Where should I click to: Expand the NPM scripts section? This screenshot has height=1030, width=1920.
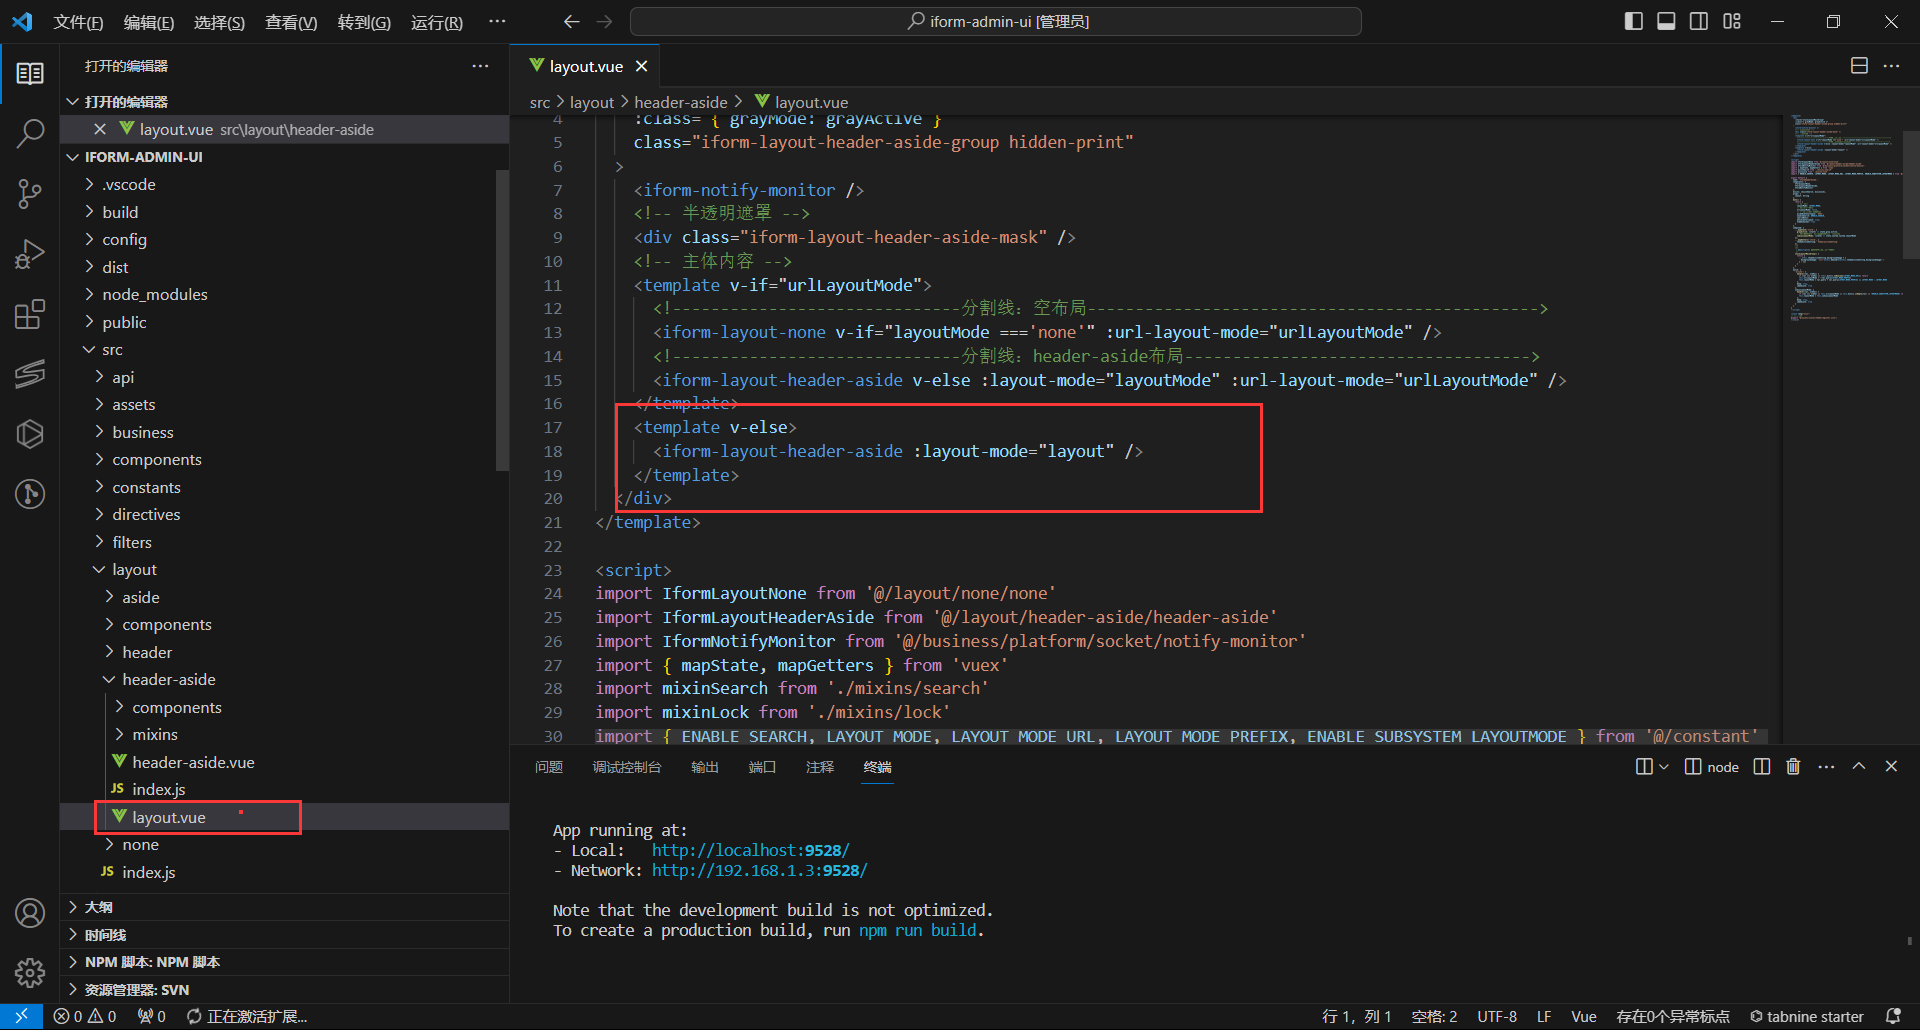tap(152, 962)
